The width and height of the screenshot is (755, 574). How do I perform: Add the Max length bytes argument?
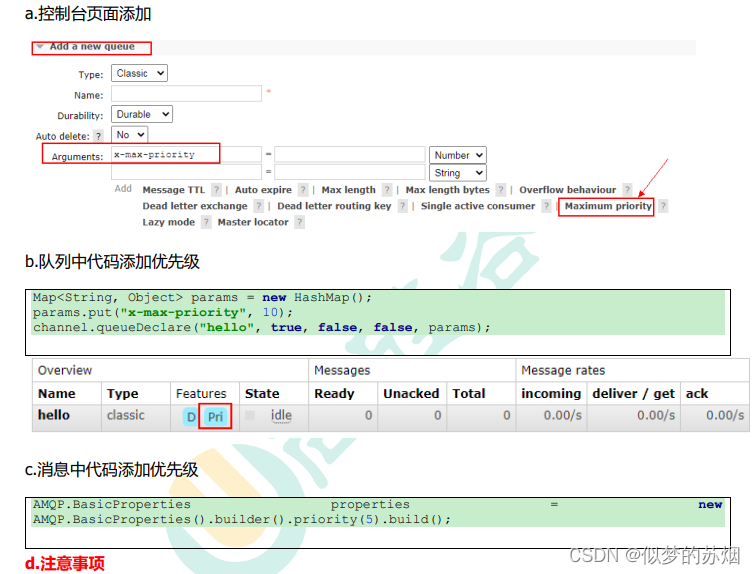click(447, 190)
